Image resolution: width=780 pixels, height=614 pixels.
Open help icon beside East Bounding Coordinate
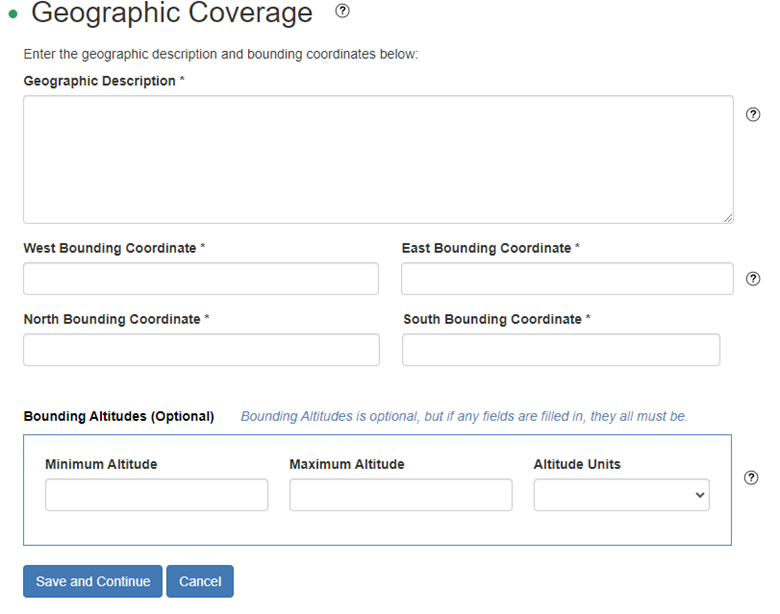point(753,279)
